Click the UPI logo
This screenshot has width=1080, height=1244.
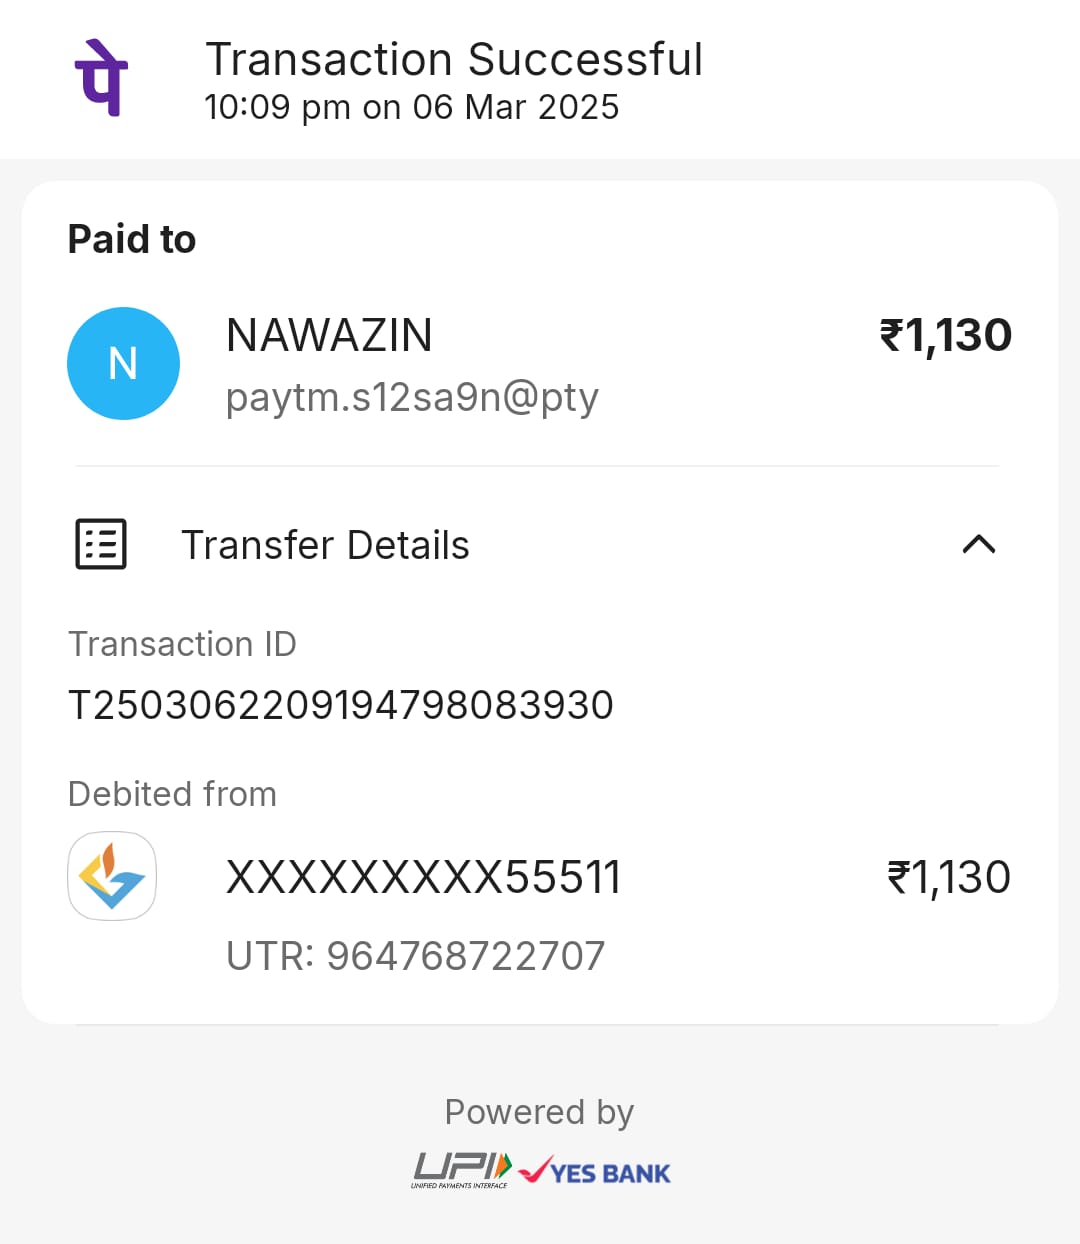pos(461,1169)
